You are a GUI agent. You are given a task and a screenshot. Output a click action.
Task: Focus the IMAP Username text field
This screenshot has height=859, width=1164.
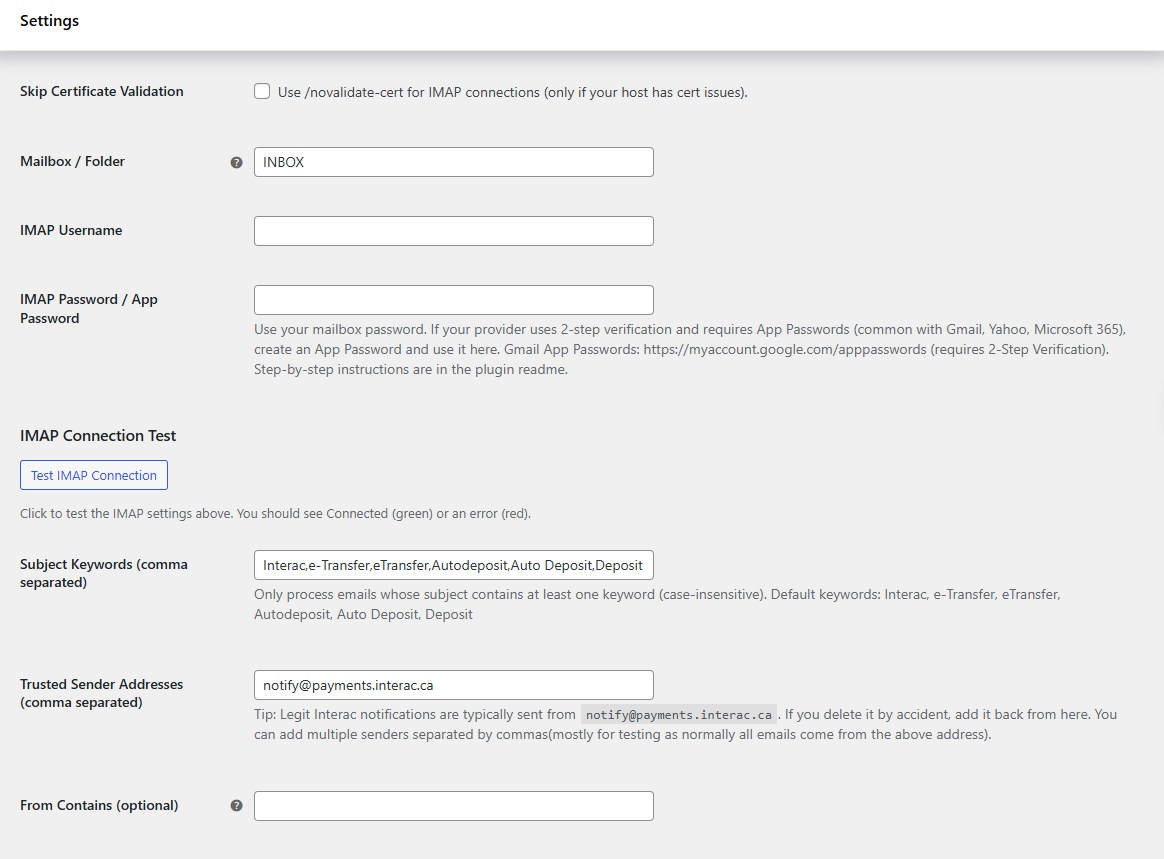click(453, 231)
